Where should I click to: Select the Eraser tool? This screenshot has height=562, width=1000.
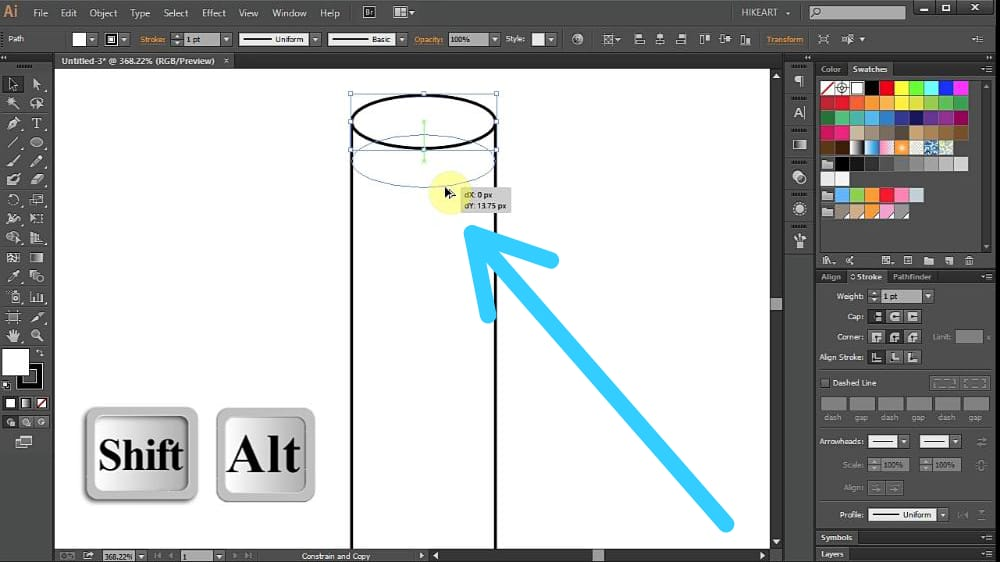[x=36, y=180]
